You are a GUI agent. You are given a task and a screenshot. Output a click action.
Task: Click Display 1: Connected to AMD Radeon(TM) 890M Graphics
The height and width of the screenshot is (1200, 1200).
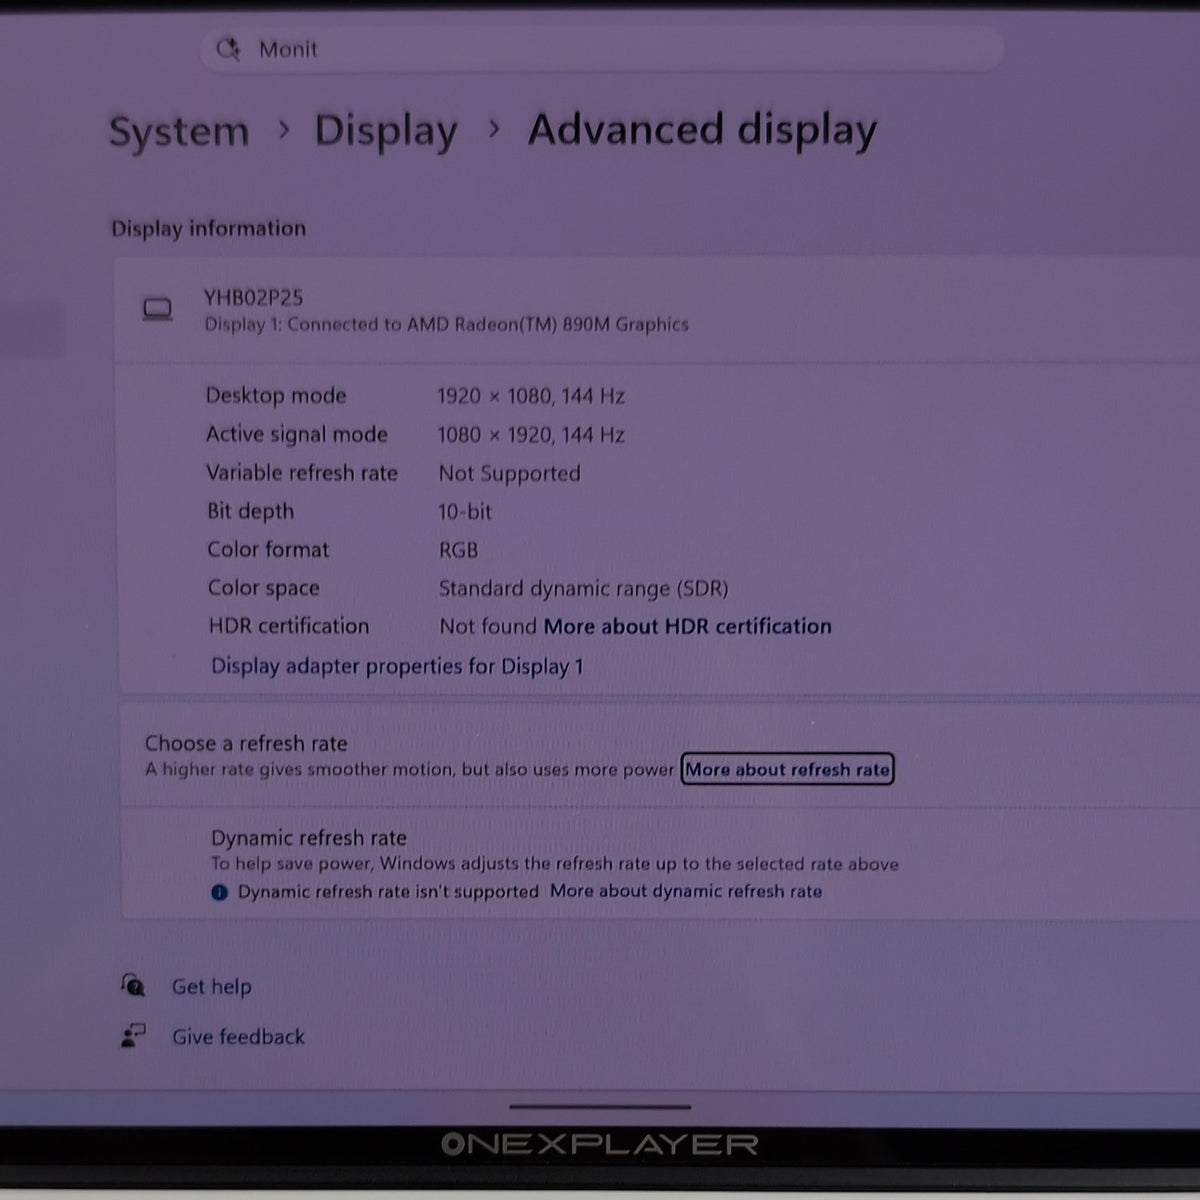point(446,324)
